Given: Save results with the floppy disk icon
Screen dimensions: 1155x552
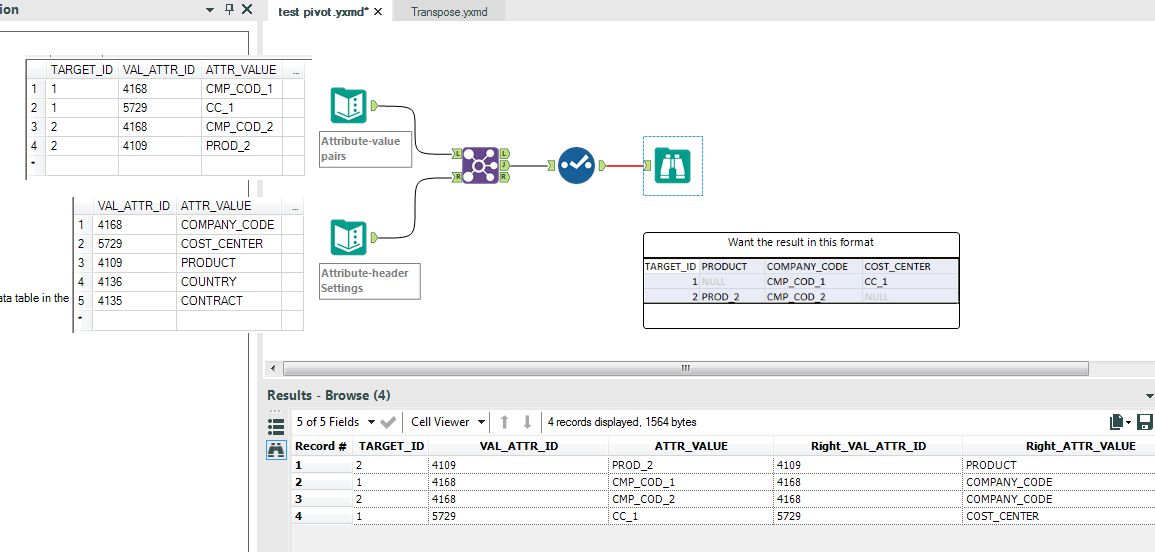Looking at the screenshot, I should (x=1145, y=422).
